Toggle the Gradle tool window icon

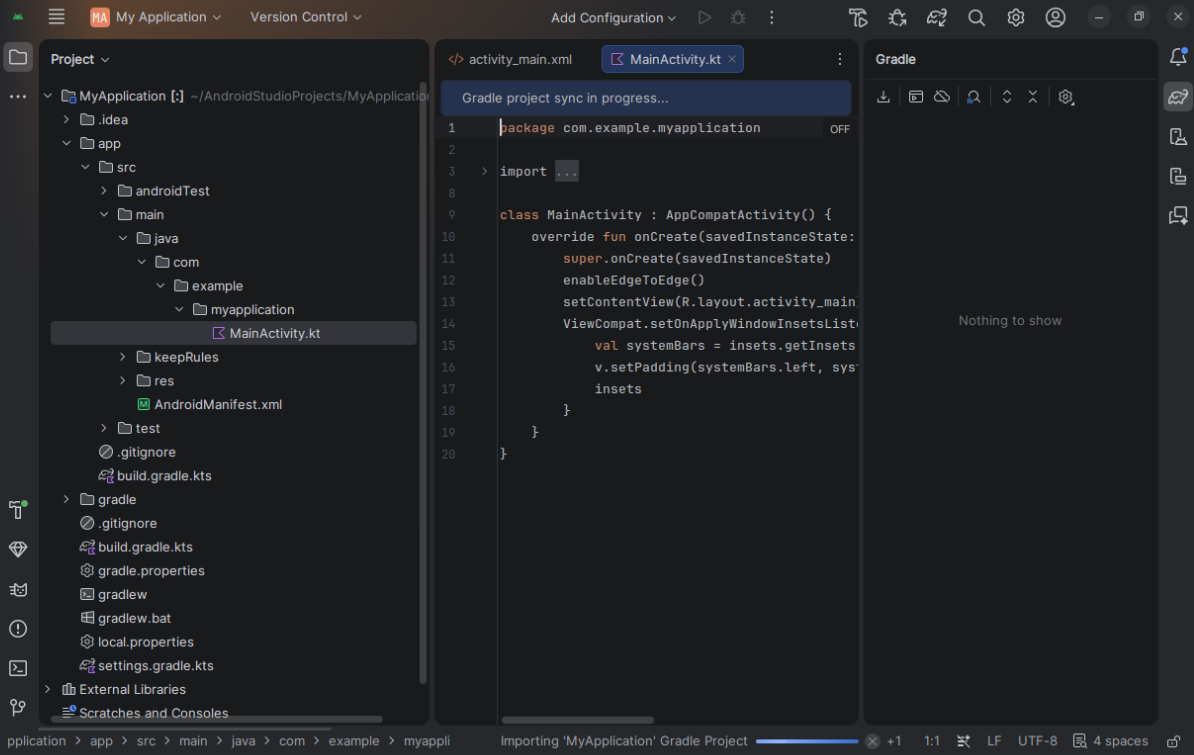1178,97
